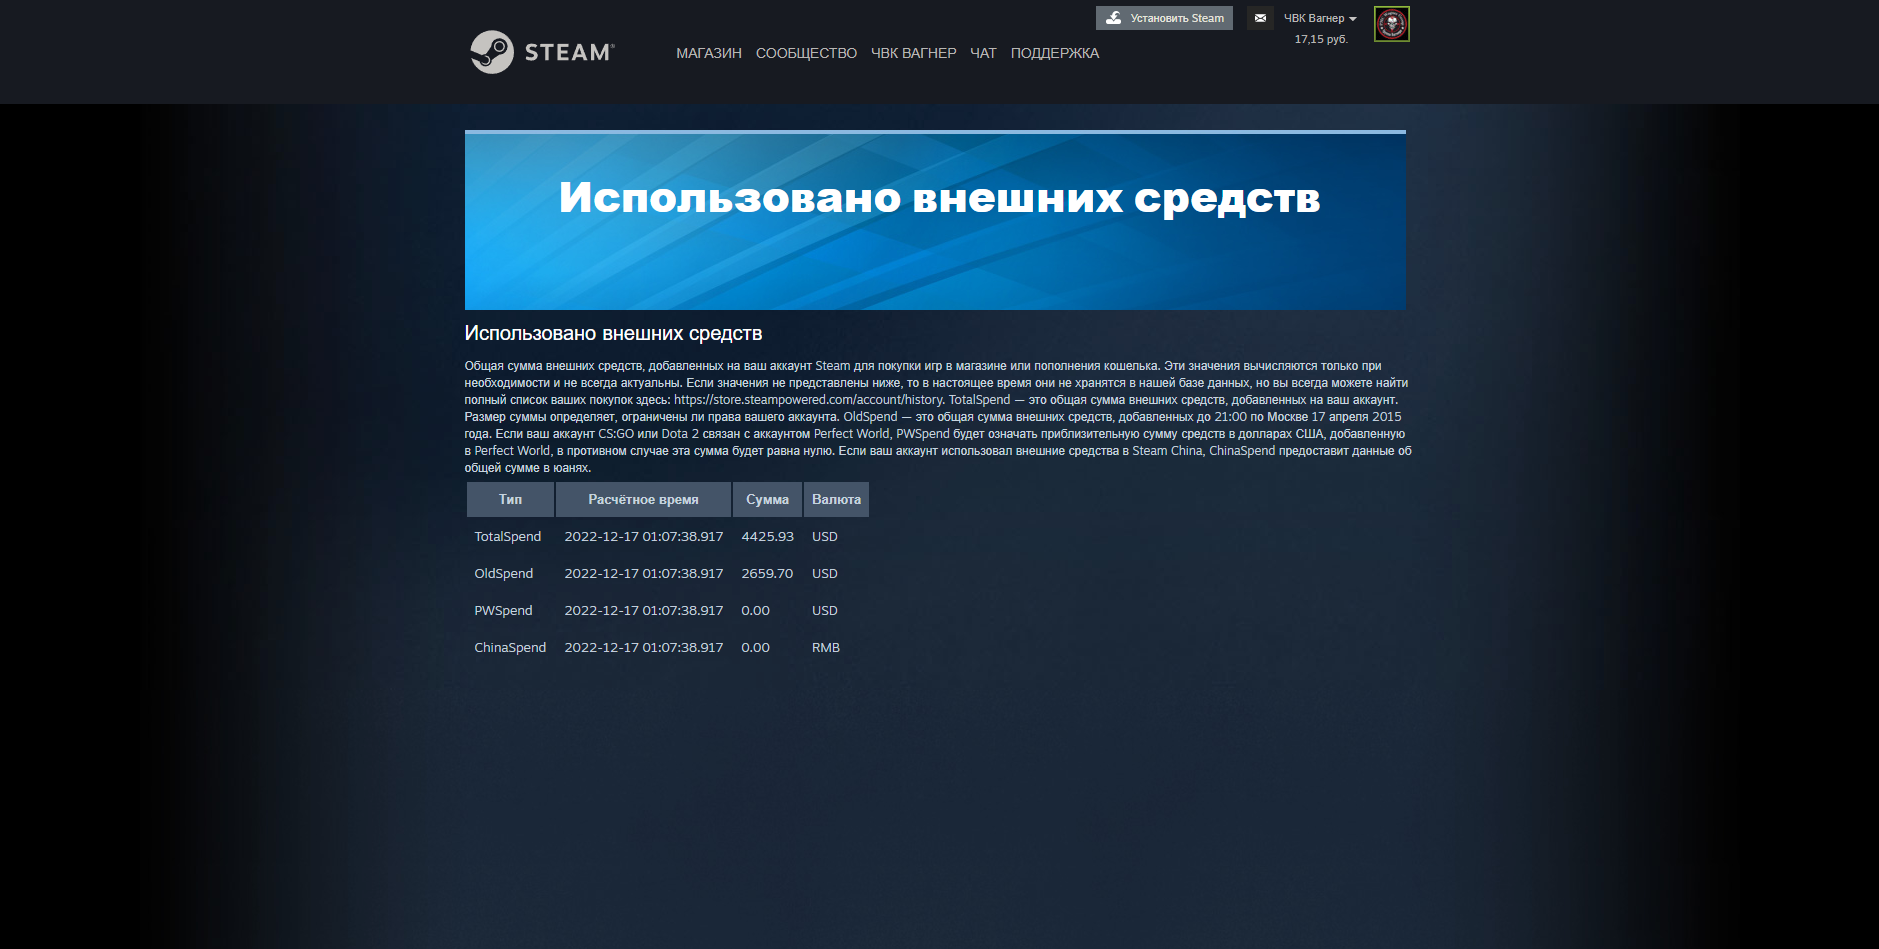Click the download icon on Install Steam
This screenshot has height=949, width=1879.
(x=1113, y=18)
